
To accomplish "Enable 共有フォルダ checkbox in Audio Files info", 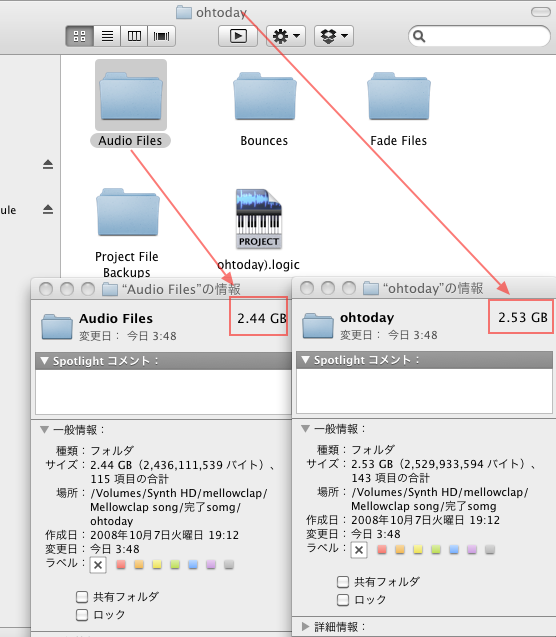I will point(82,597).
